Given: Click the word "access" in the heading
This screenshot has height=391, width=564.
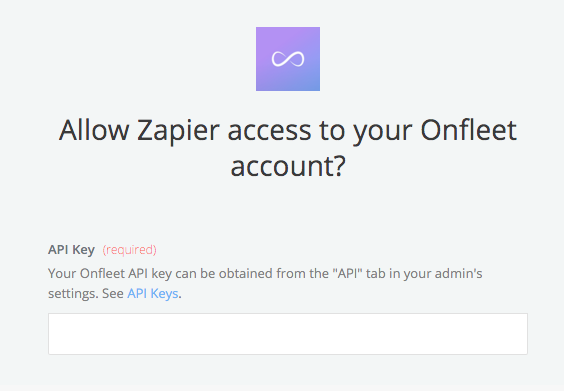Looking at the screenshot, I should (269, 132).
